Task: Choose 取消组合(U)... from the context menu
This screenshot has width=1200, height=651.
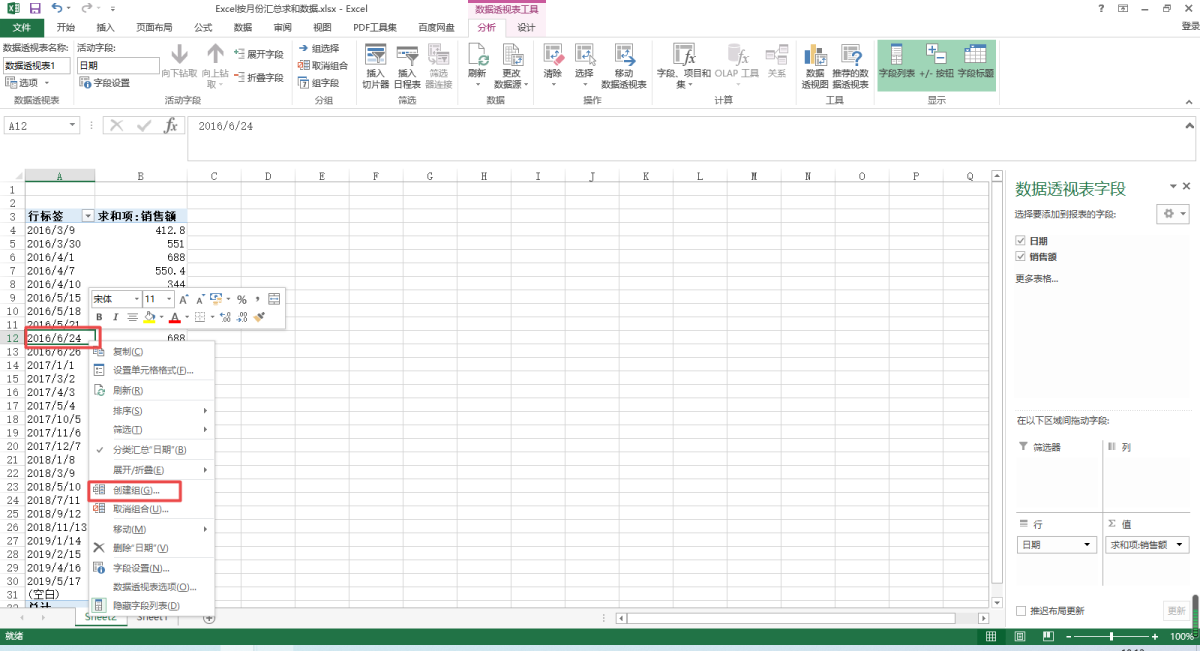Action: [140, 509]
